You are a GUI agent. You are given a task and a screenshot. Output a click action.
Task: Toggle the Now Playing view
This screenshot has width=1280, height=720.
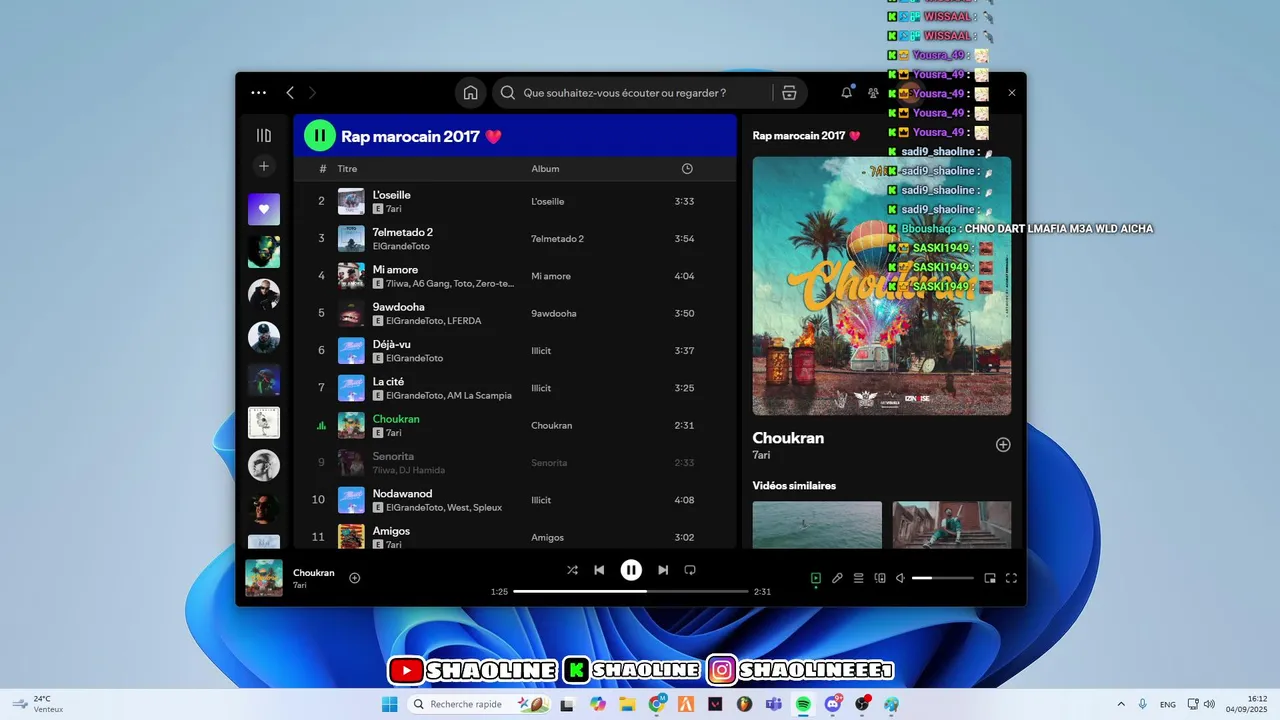pyautogui.click(x=816, y=578)
